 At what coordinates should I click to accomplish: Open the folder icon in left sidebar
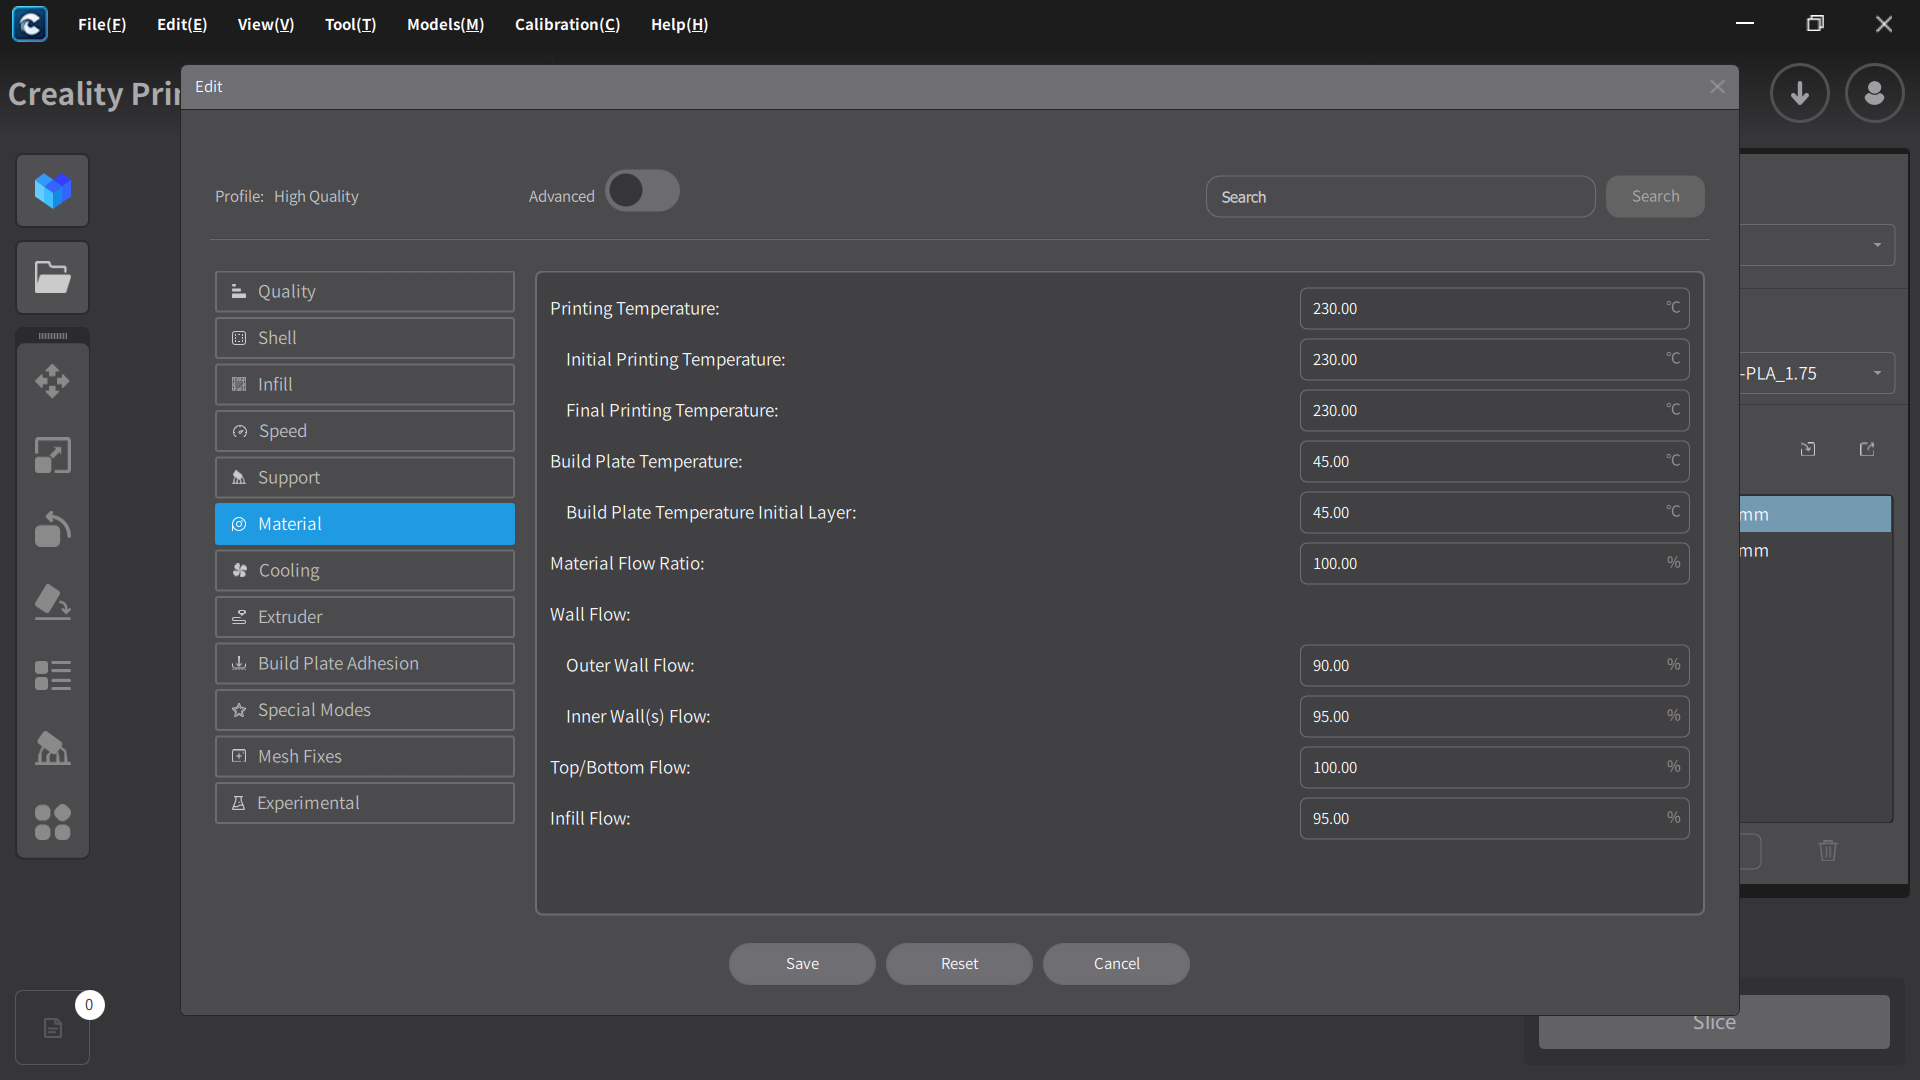pos(53,277)
